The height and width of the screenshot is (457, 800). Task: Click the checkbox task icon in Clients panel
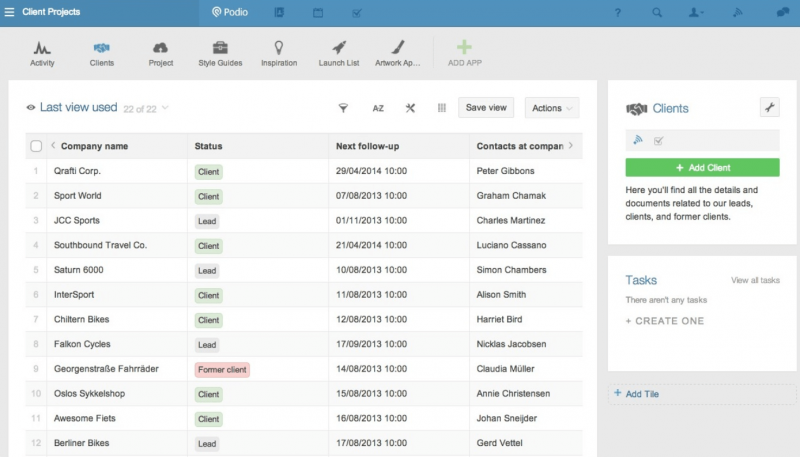pyautogui.click(x=658, y=141)
